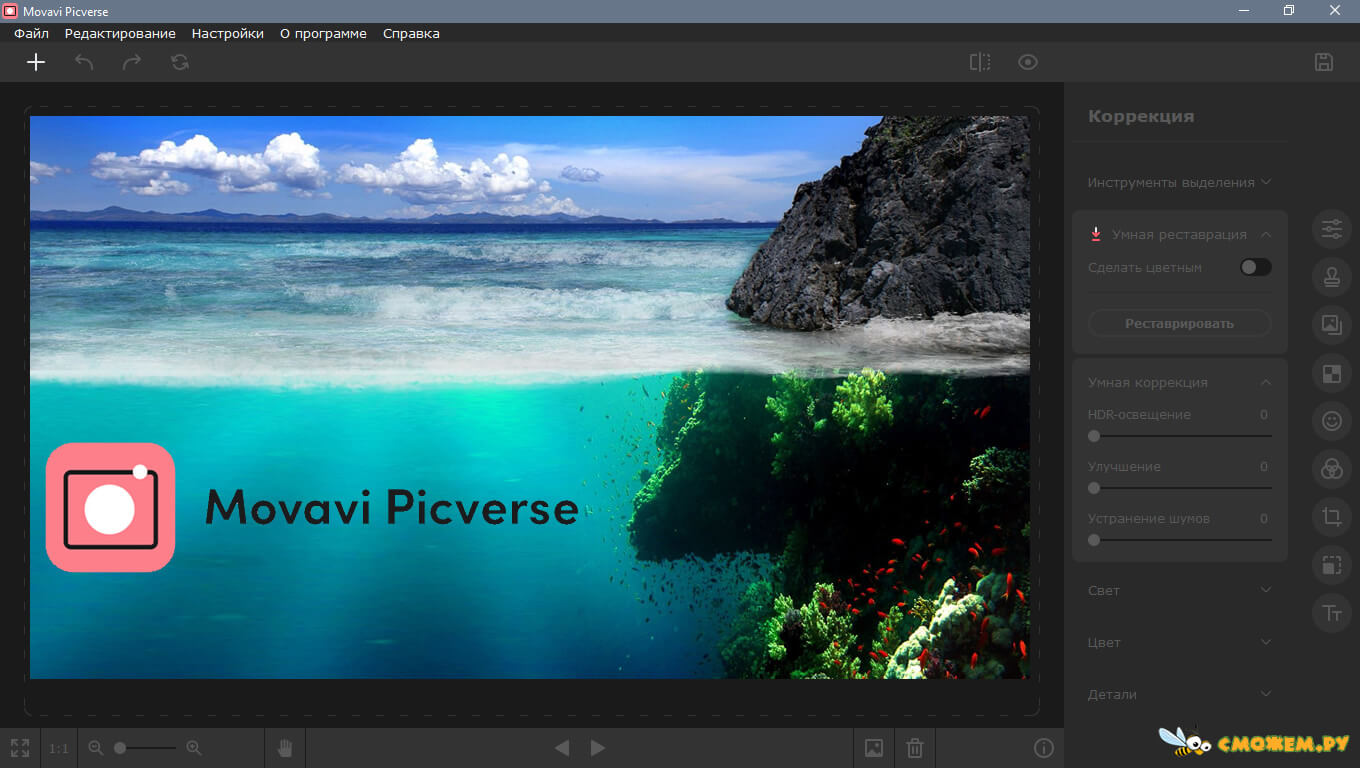Activate the Hand pan tool
This screenshot has width=1360, height=768.
point(285,748)
